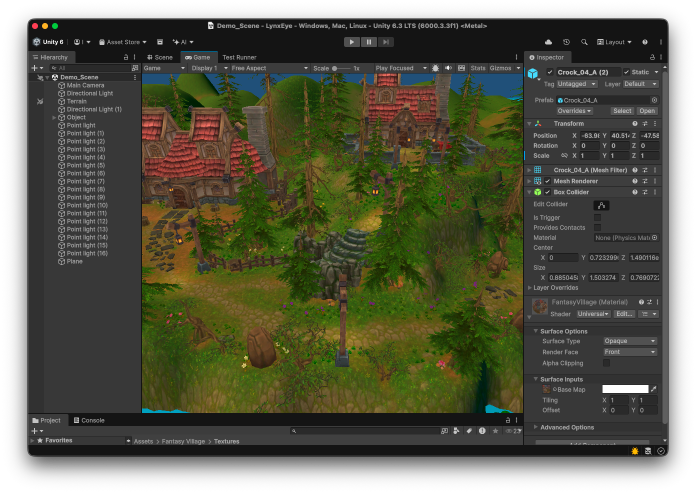Screen dimensions: 696x493
Task: Expand the Object node in Hierarchy
Action: tap(54, 118)
